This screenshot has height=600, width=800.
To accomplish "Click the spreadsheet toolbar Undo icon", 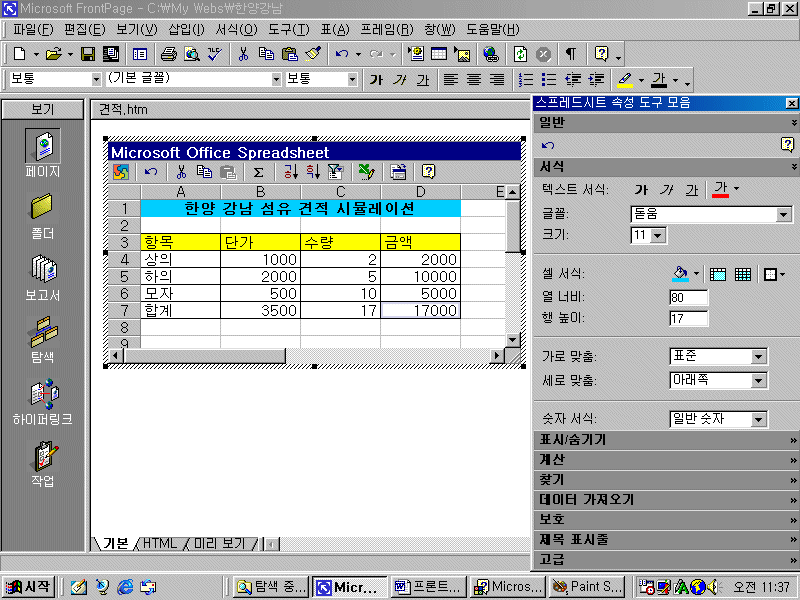I will click(x=151, y=172).
